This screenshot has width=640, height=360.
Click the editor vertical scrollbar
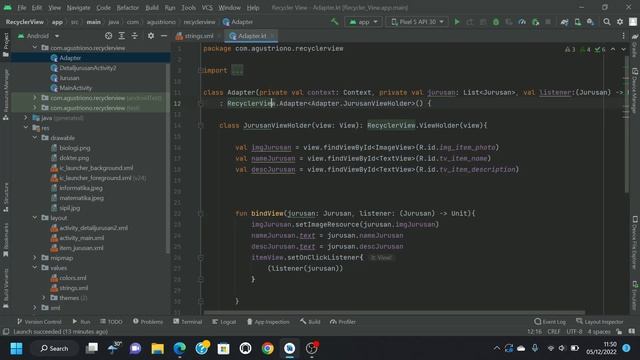pos(627,124)
